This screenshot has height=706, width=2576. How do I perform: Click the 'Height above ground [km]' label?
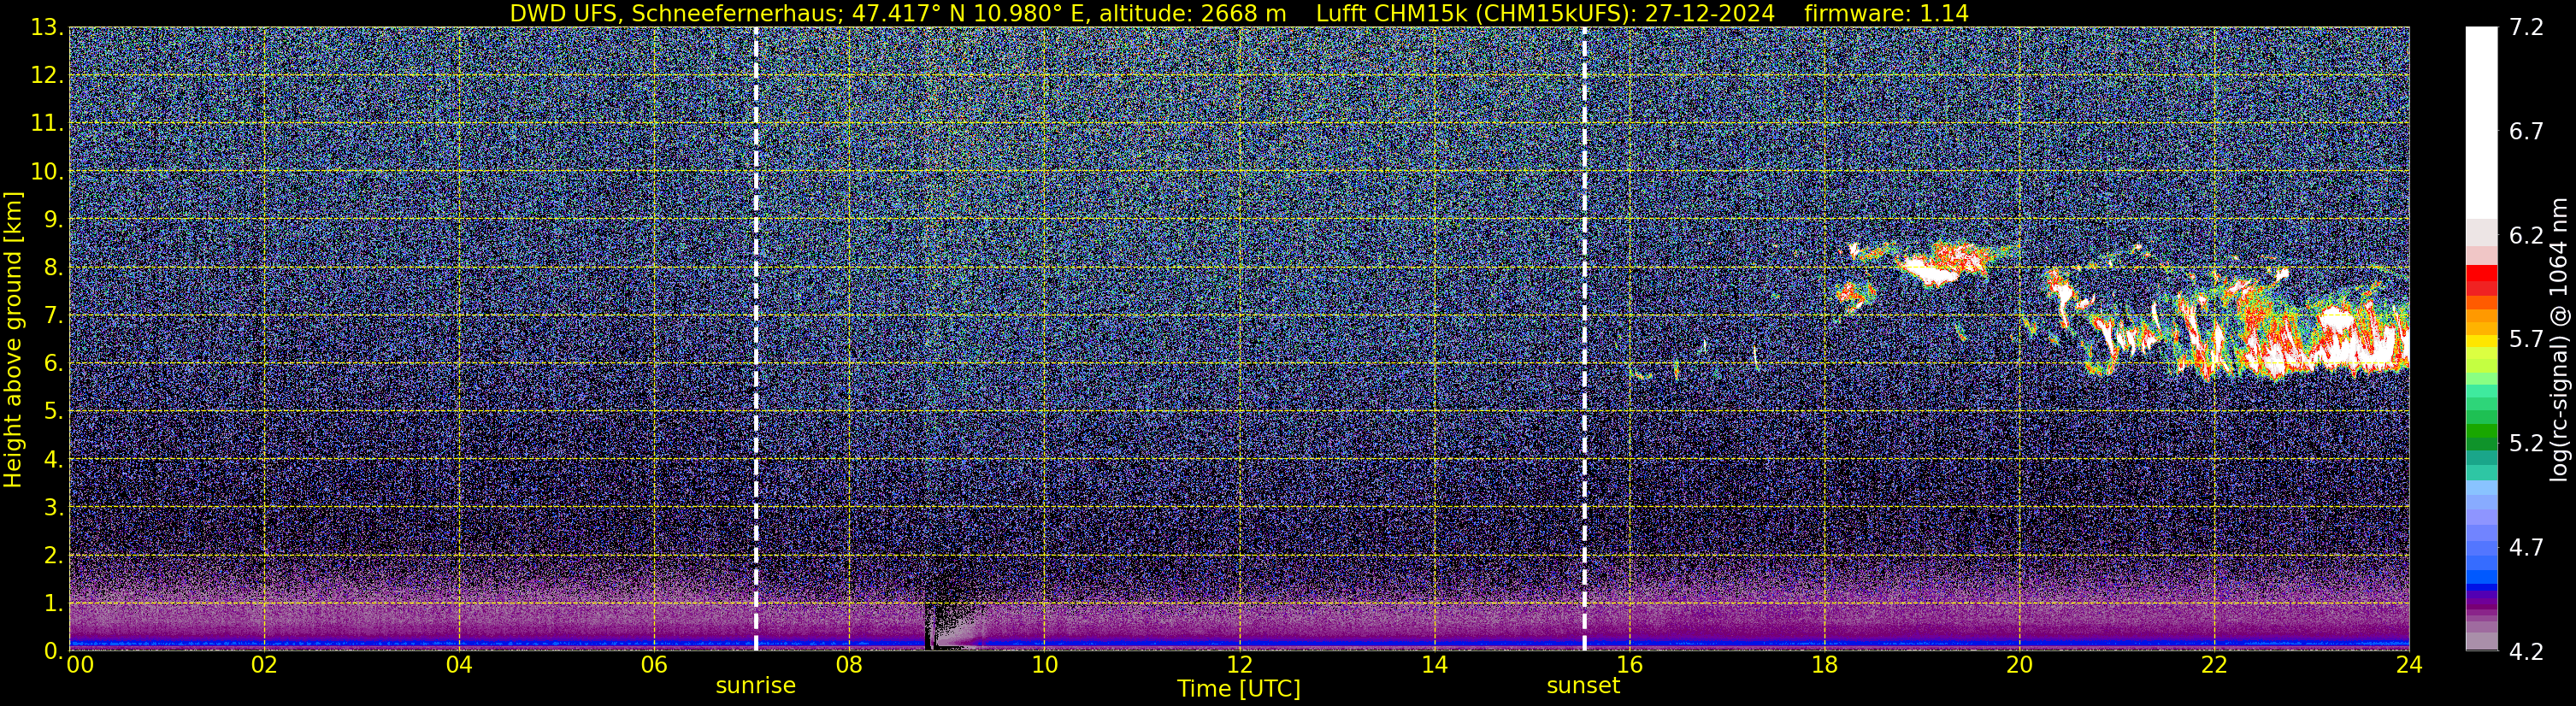(x=13, y=339)
